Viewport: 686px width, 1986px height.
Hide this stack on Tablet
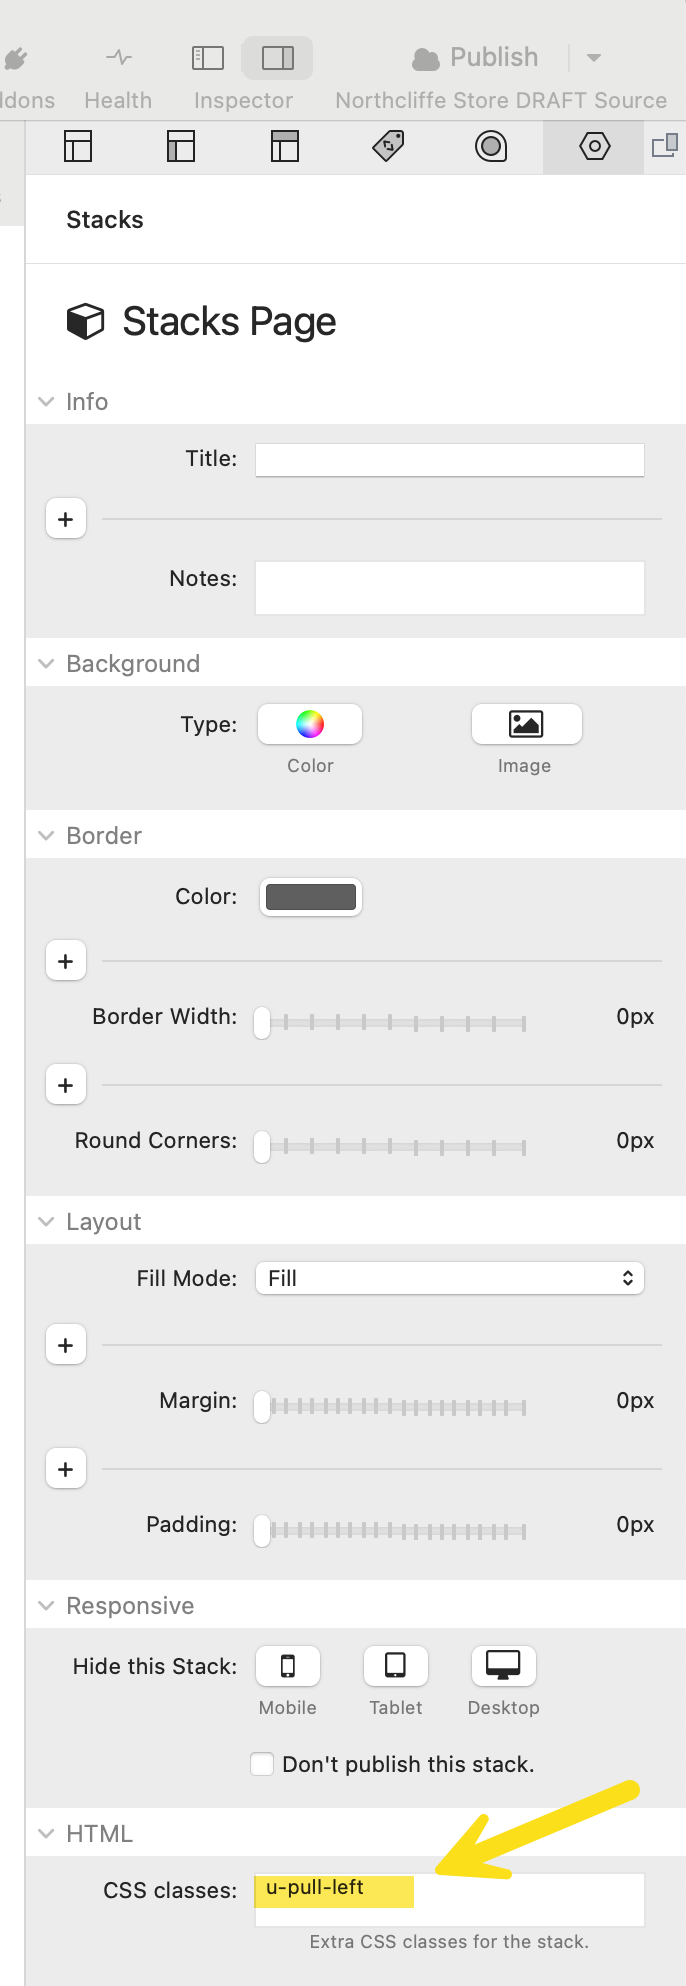point(396,1666)
